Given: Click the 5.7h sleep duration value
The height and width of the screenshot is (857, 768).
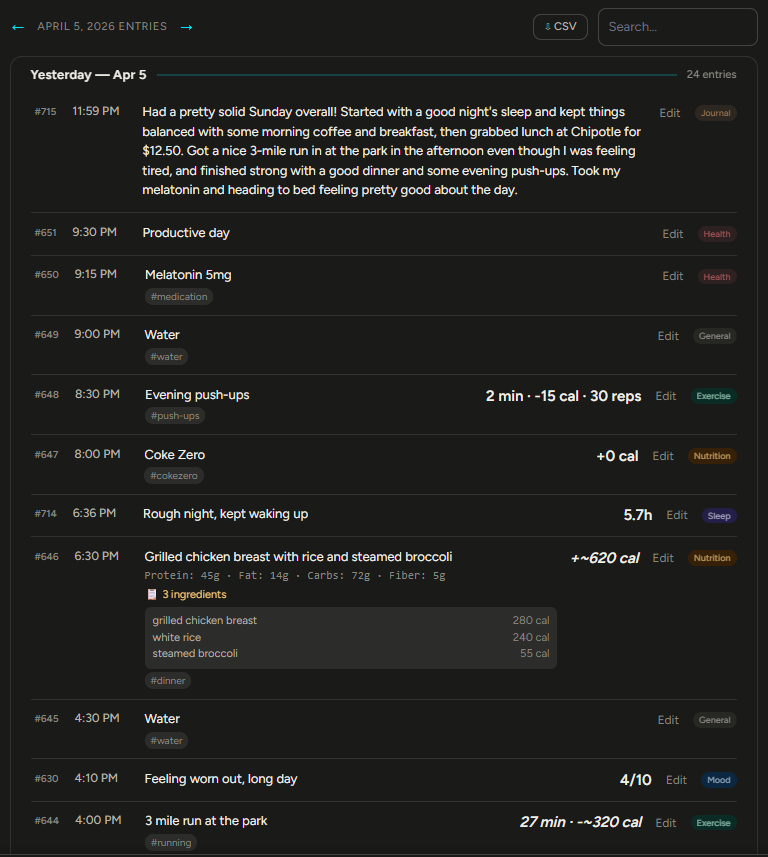Looking at the screenshot, I should (x=636, y=514).
